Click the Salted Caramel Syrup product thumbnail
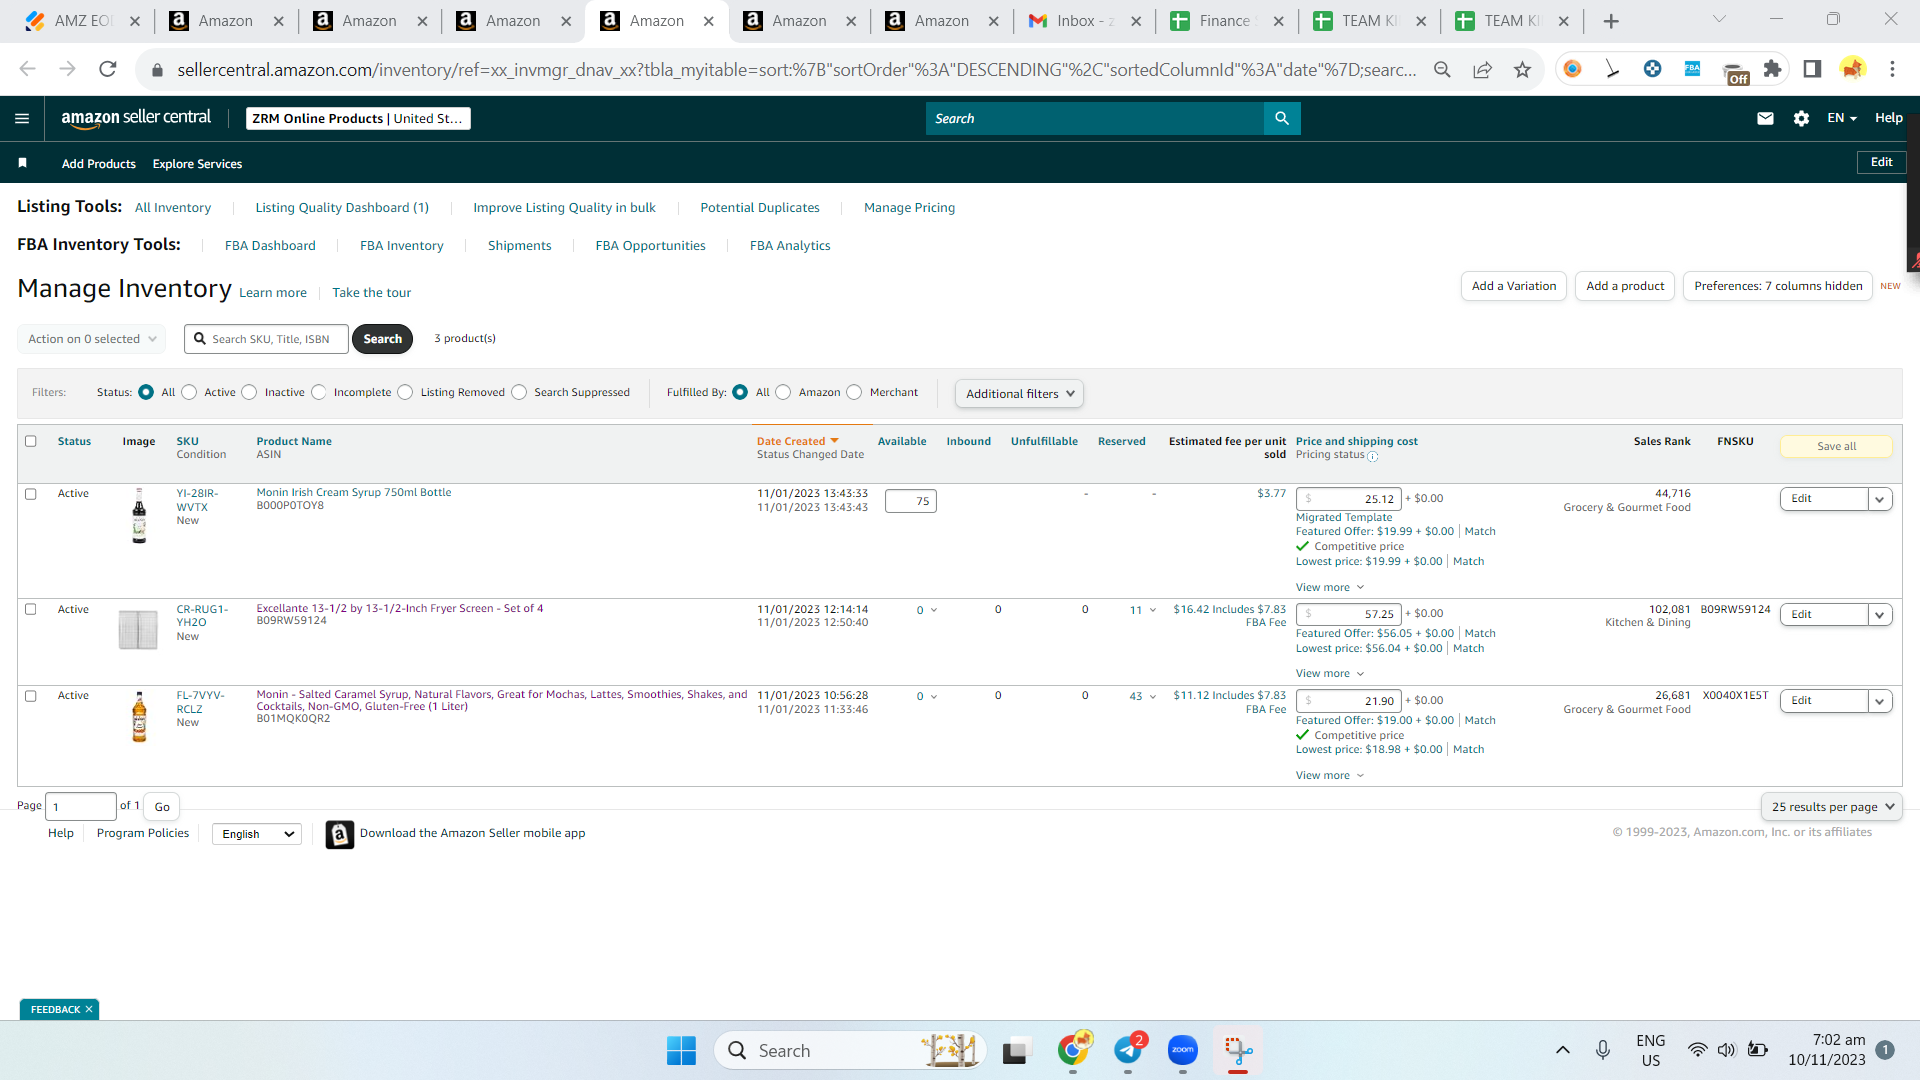 (x=139, y=716)
